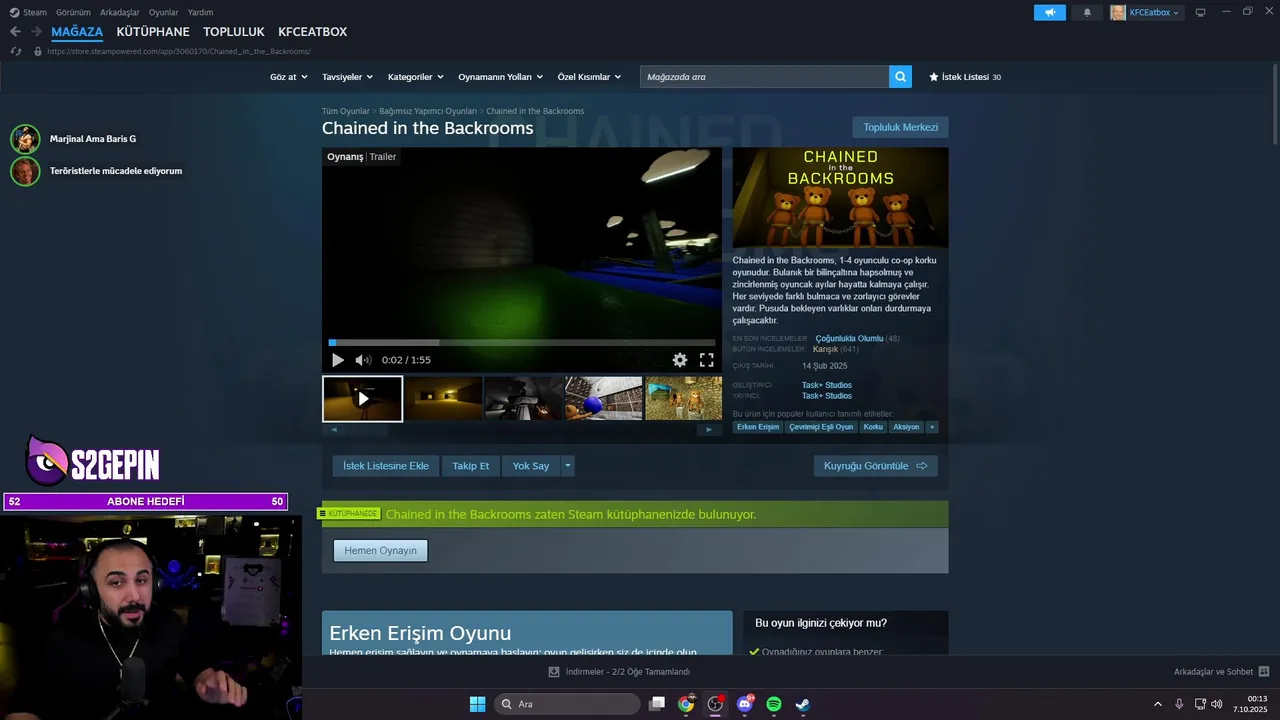Click İstek Listesine Ekle button
This screenshot has height=720, width=1280.
pyautogui.click(x=386, y=466)
